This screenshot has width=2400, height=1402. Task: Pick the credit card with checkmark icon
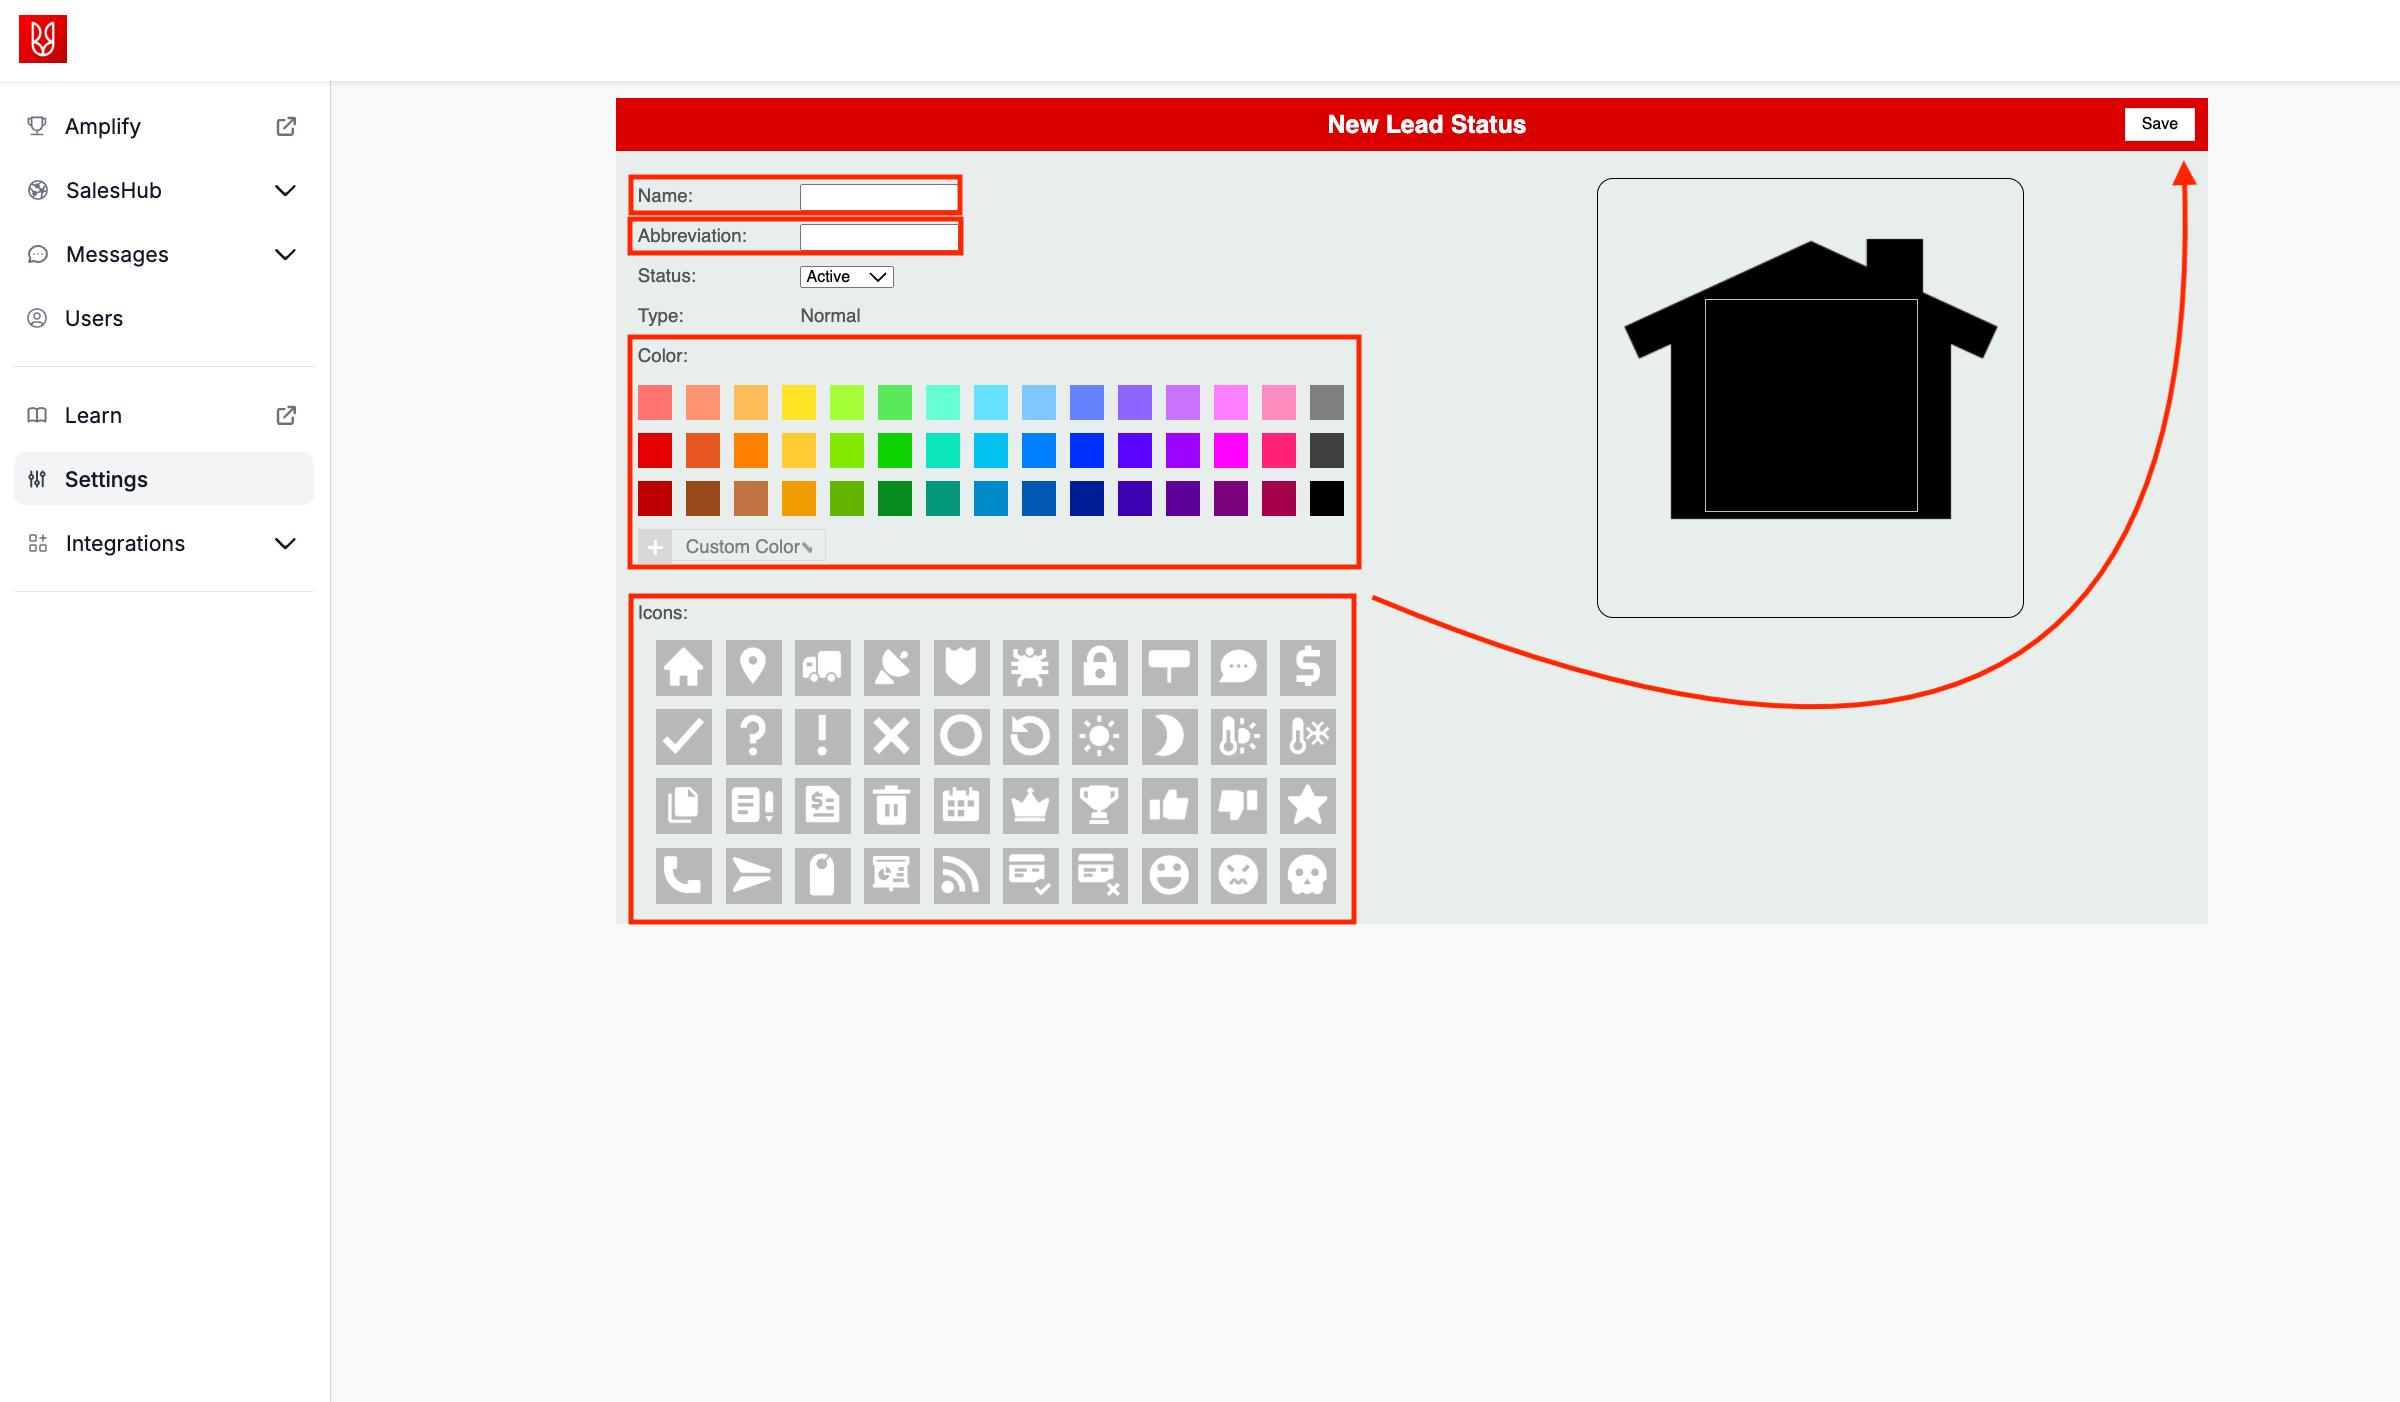pyautogui.click(x=1030, y=876)
